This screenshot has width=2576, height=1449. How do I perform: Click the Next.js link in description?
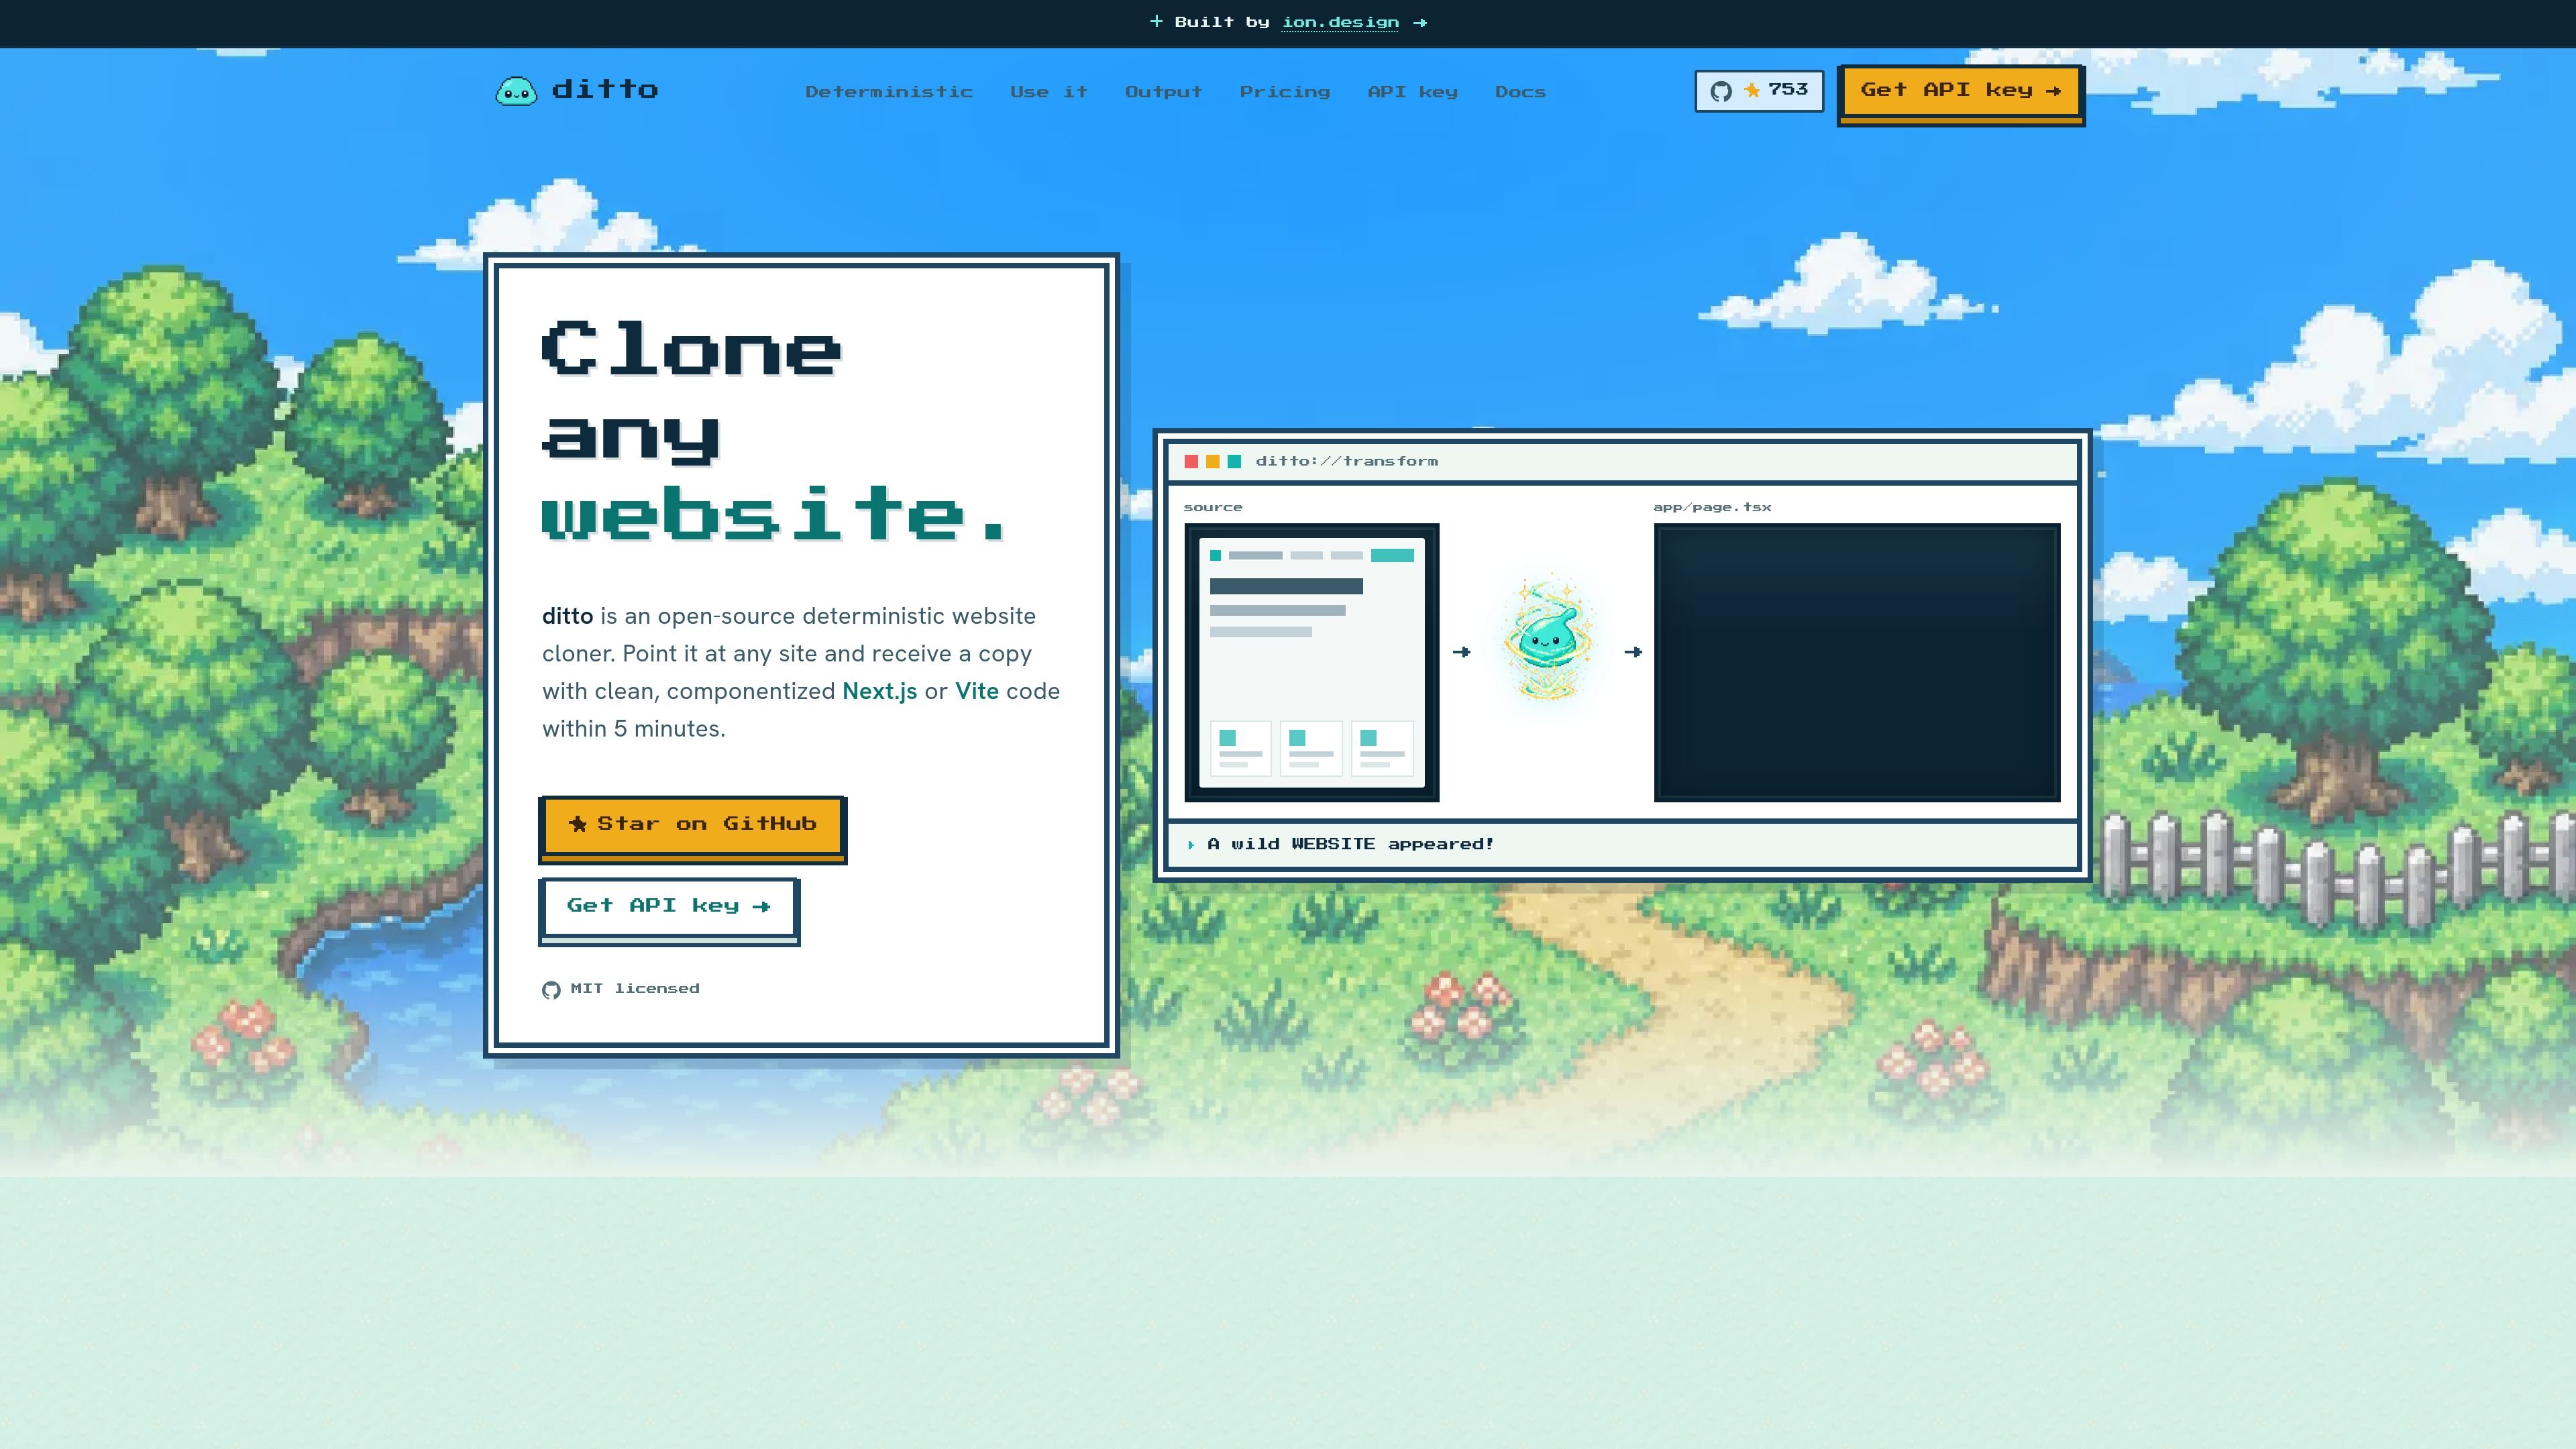coord(879,691)
